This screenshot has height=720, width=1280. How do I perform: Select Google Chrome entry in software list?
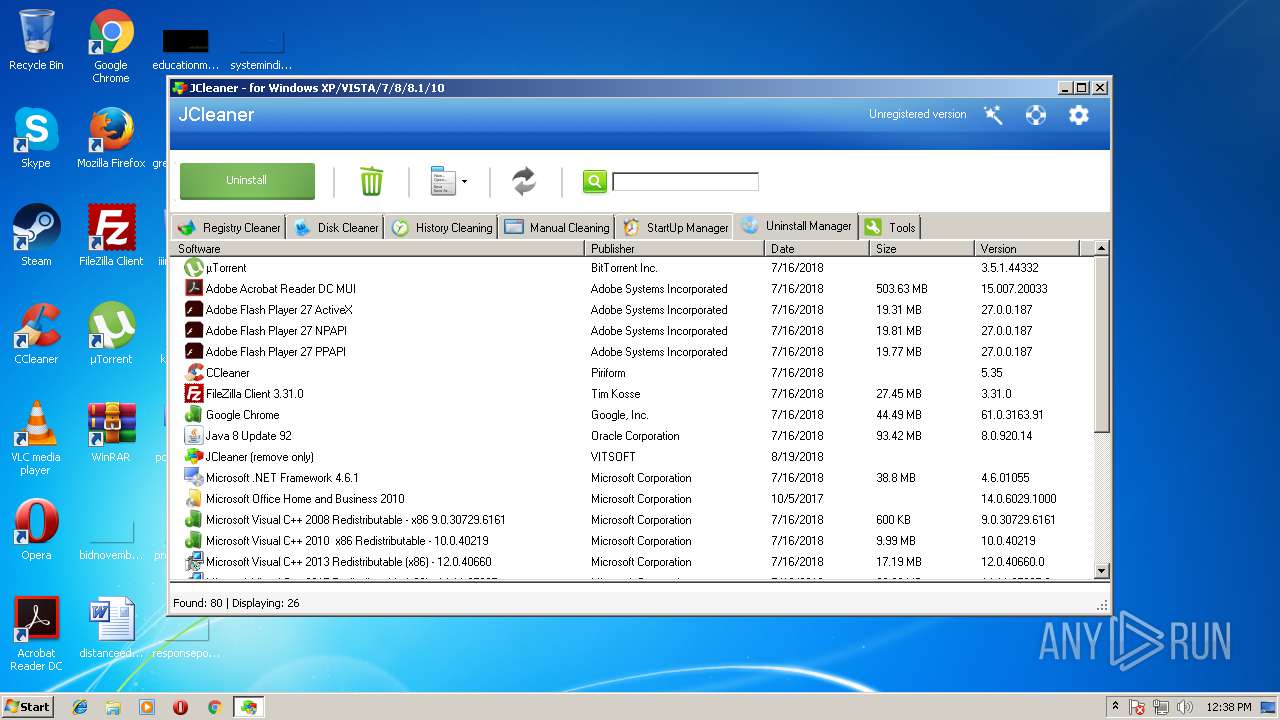tap(632, 415)
